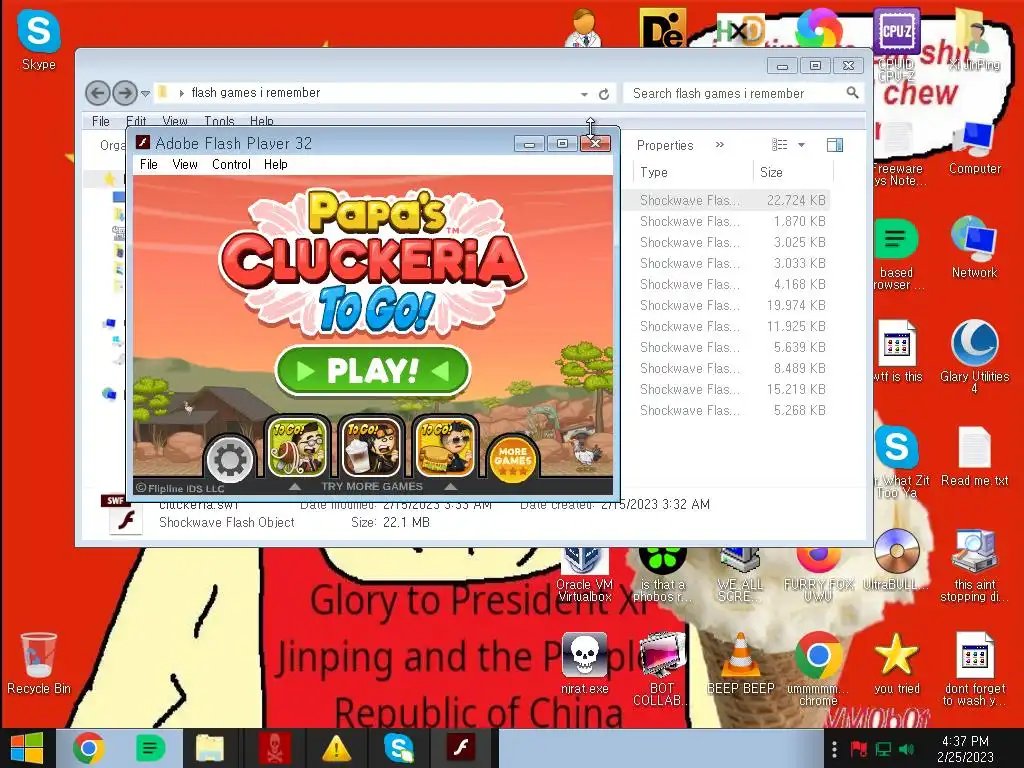Screen dimensions: 1024x768
Task: Select the ummmmm... chrome desktop shortcut
Action: pos(818,669)
